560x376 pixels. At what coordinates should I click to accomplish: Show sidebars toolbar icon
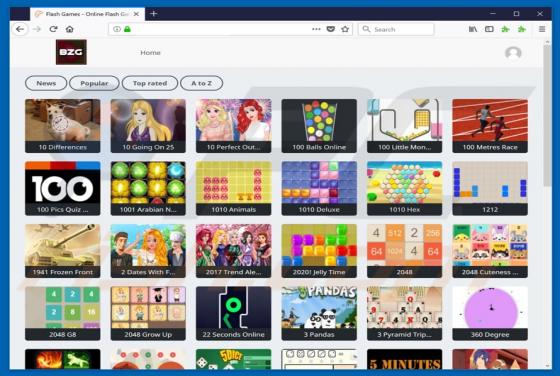click(x=489, y=29)
